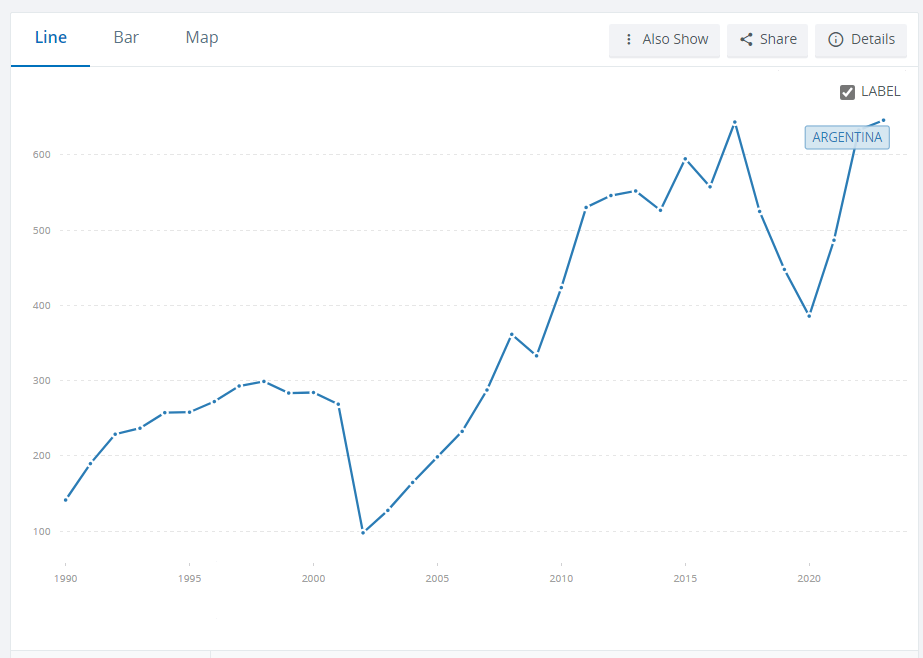Click the 2020 trough data point
The height and width of the screenshot is (658, 923).
point(809,315)
